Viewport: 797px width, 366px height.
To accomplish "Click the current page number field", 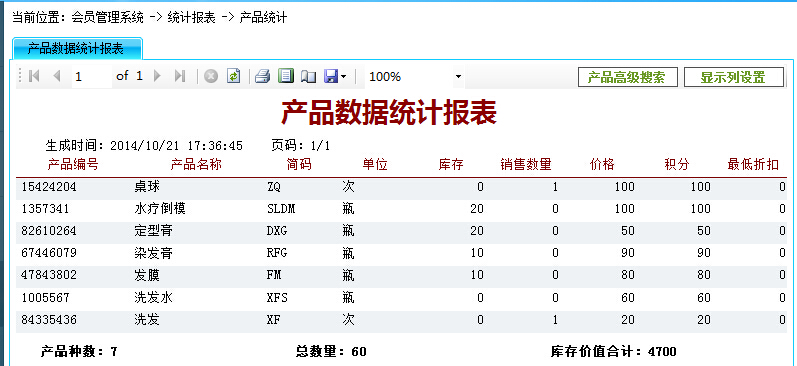I will (x=91, y=77).
